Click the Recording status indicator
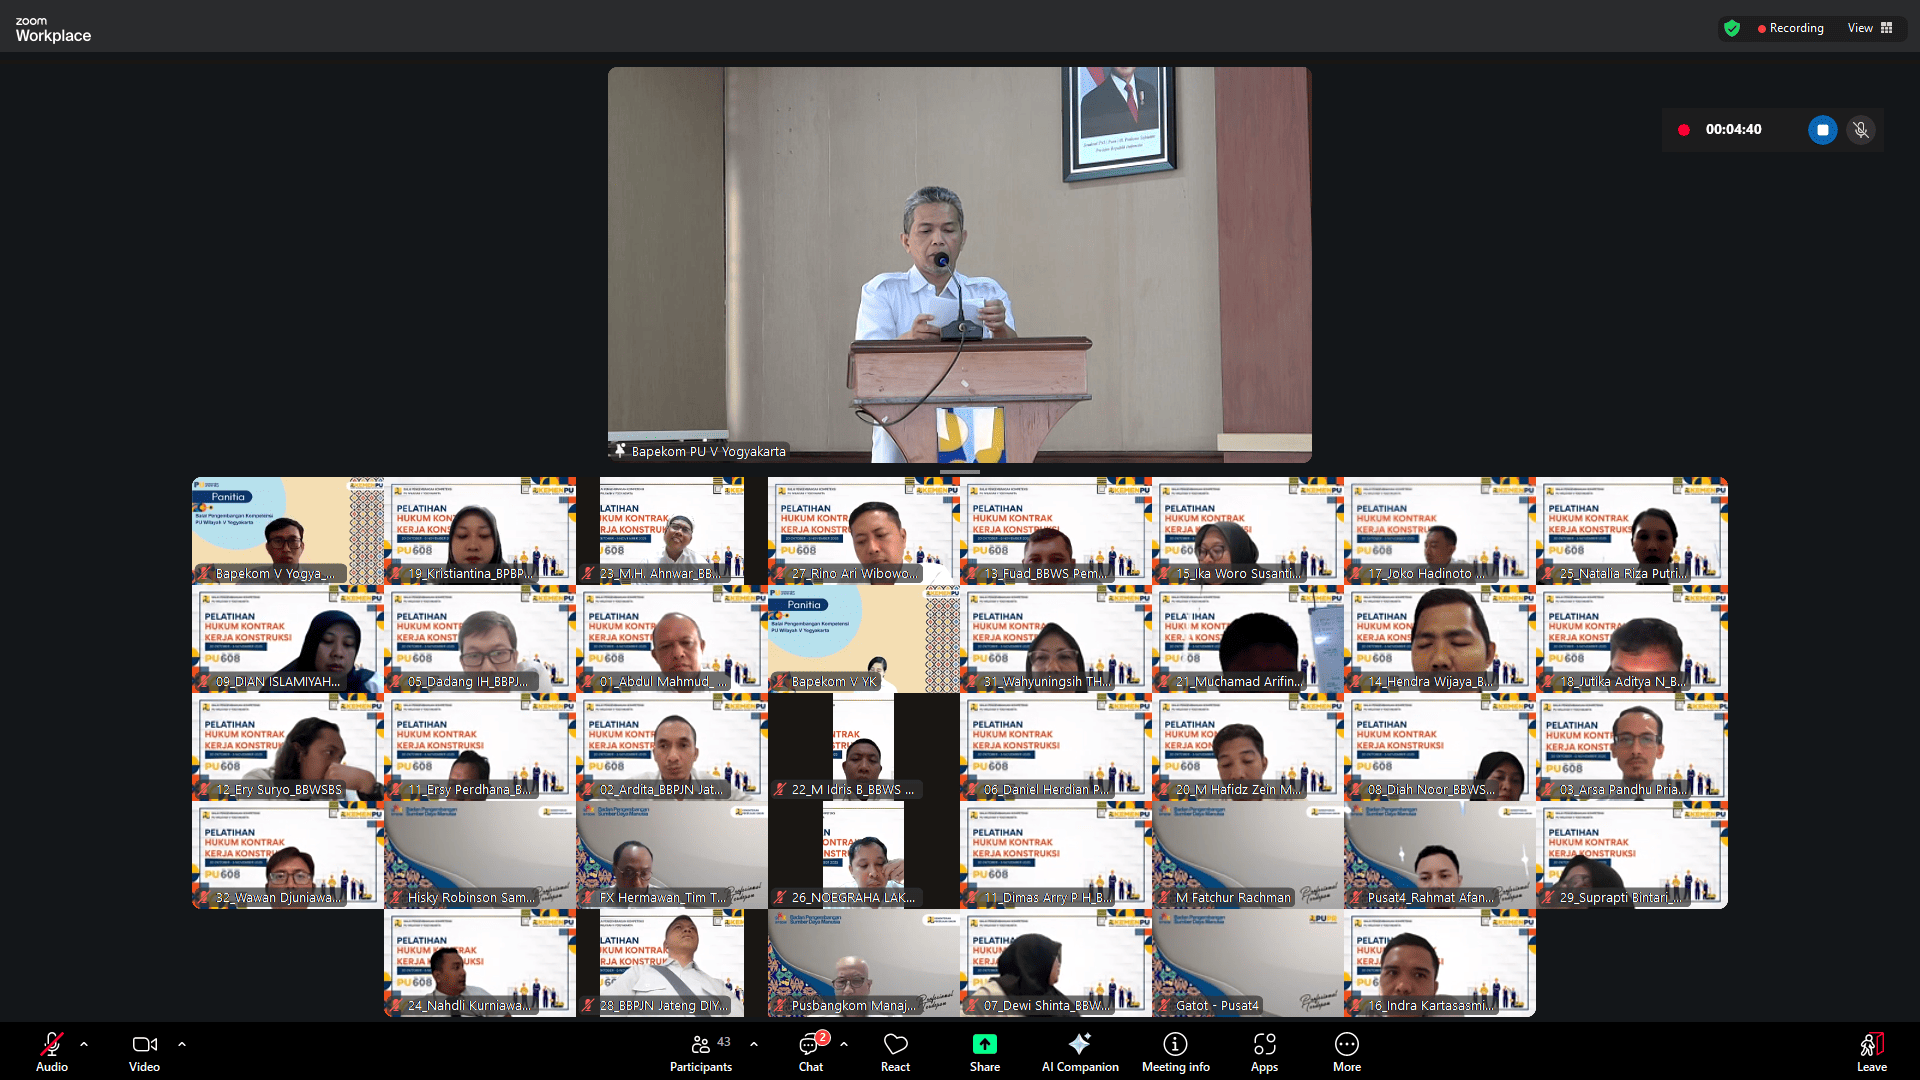This screenshot has width=1920, height=1080. (x=1790, y=29)
